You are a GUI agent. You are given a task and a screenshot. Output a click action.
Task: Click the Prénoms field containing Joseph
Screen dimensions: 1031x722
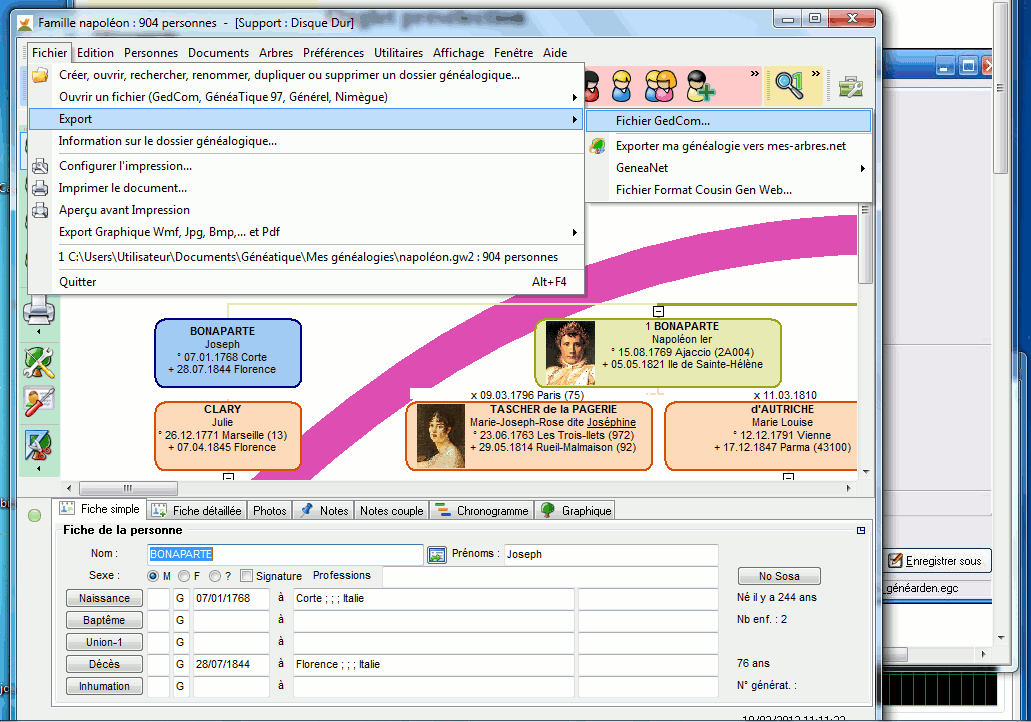pos(611,554)
